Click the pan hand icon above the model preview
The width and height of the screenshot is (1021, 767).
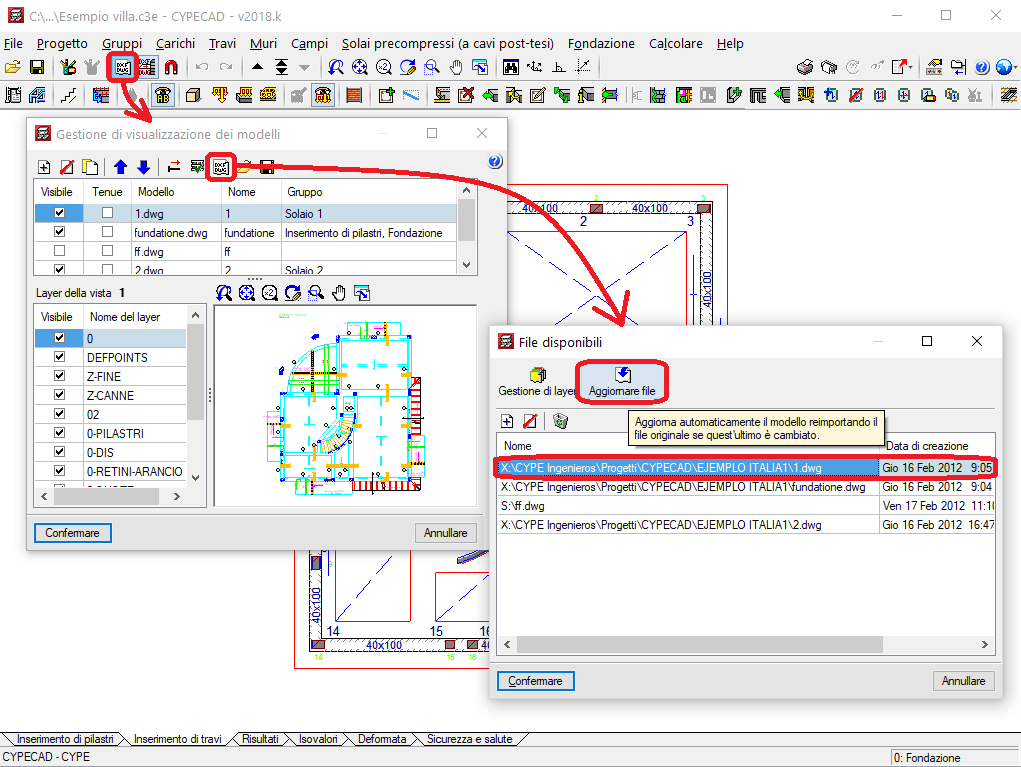[339, 293]
